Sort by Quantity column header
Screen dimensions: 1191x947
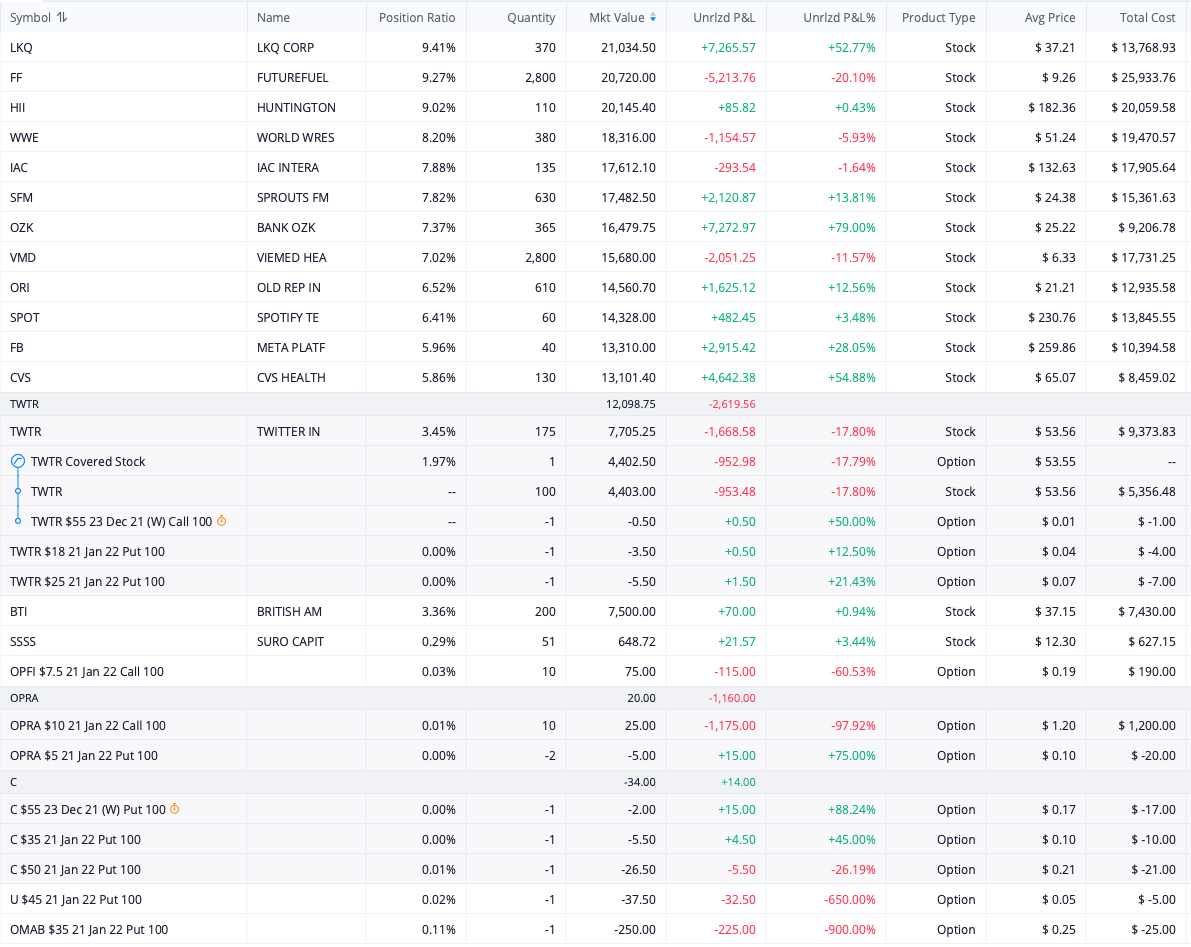point(531,17)
